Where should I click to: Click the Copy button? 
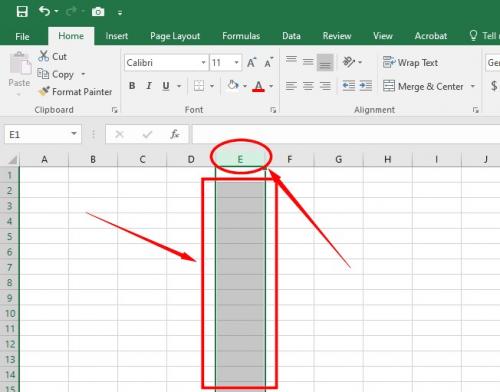click(x=55, y=74)
